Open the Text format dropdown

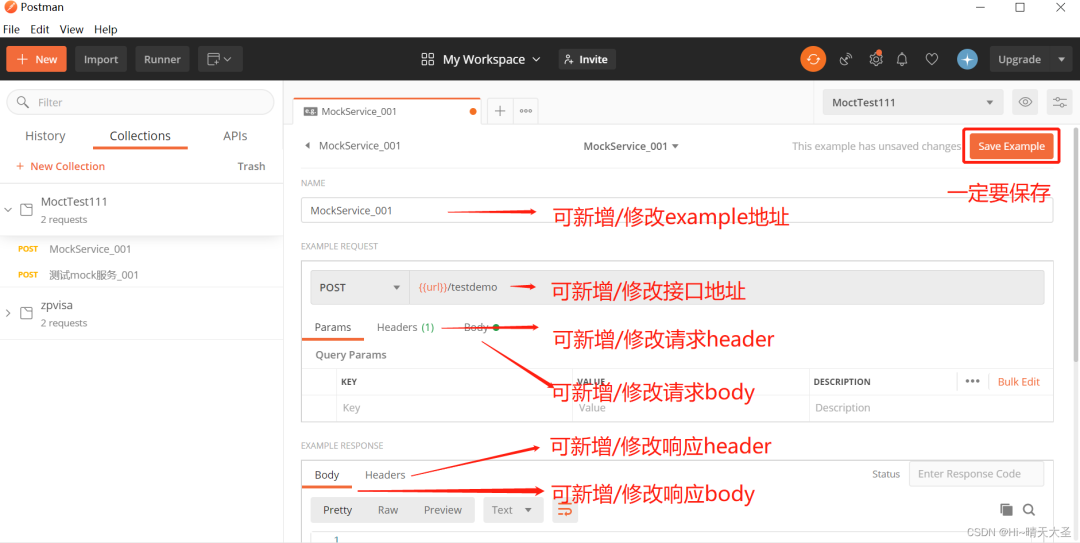pos(513,510)
